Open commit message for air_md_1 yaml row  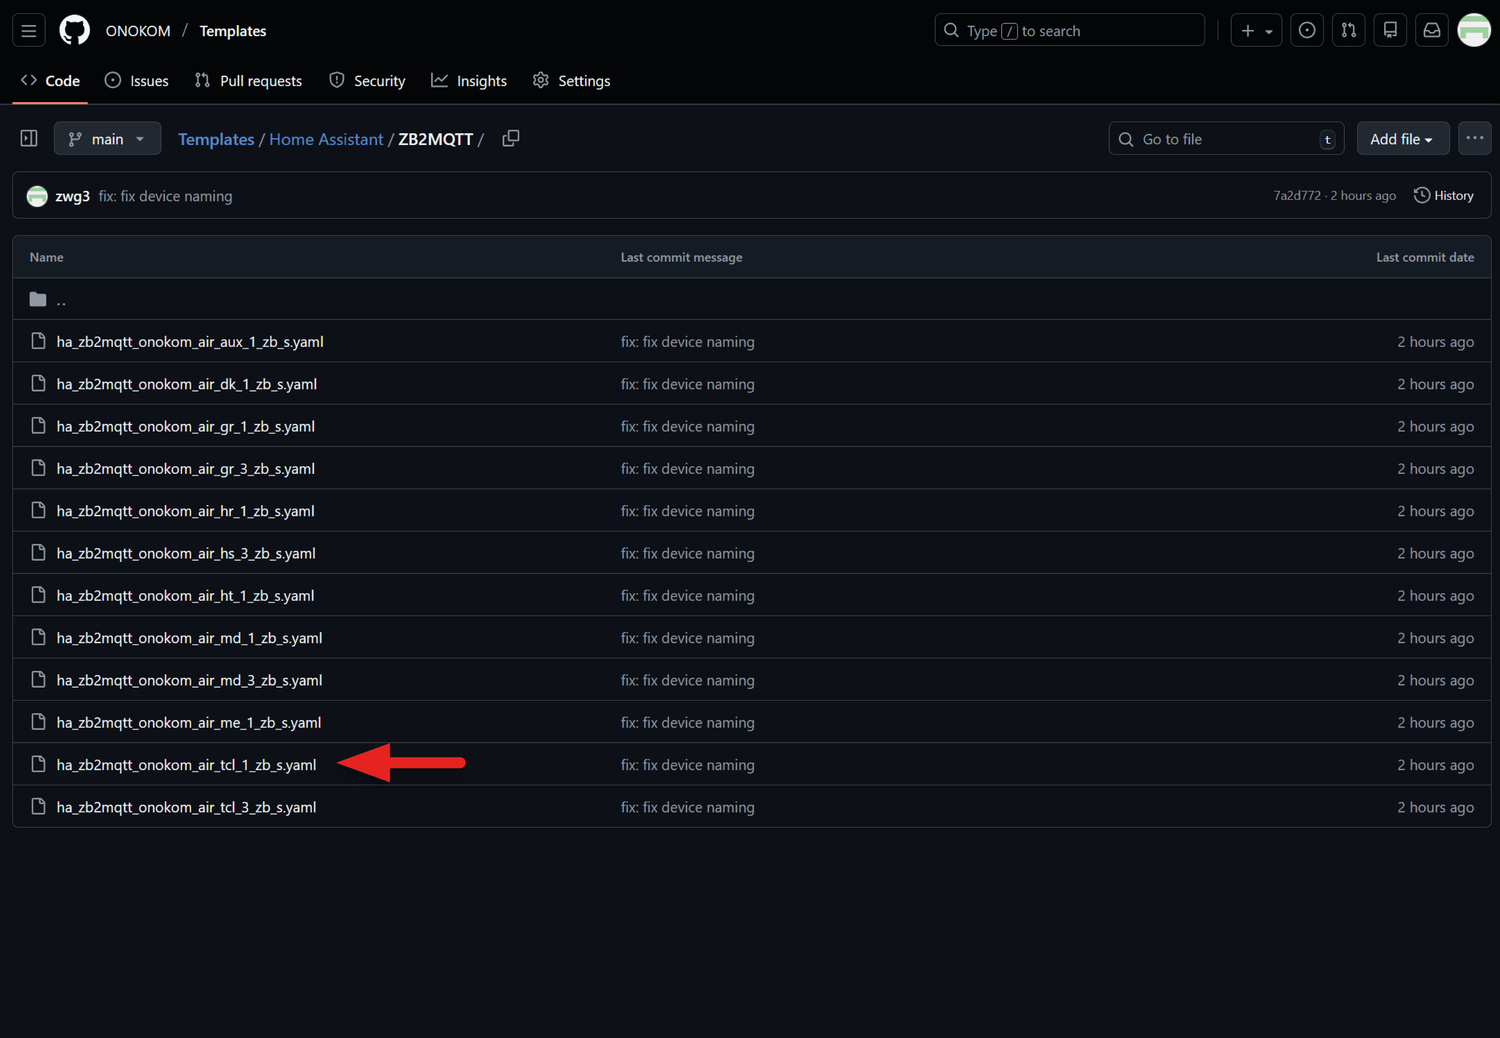click(688, 638)
